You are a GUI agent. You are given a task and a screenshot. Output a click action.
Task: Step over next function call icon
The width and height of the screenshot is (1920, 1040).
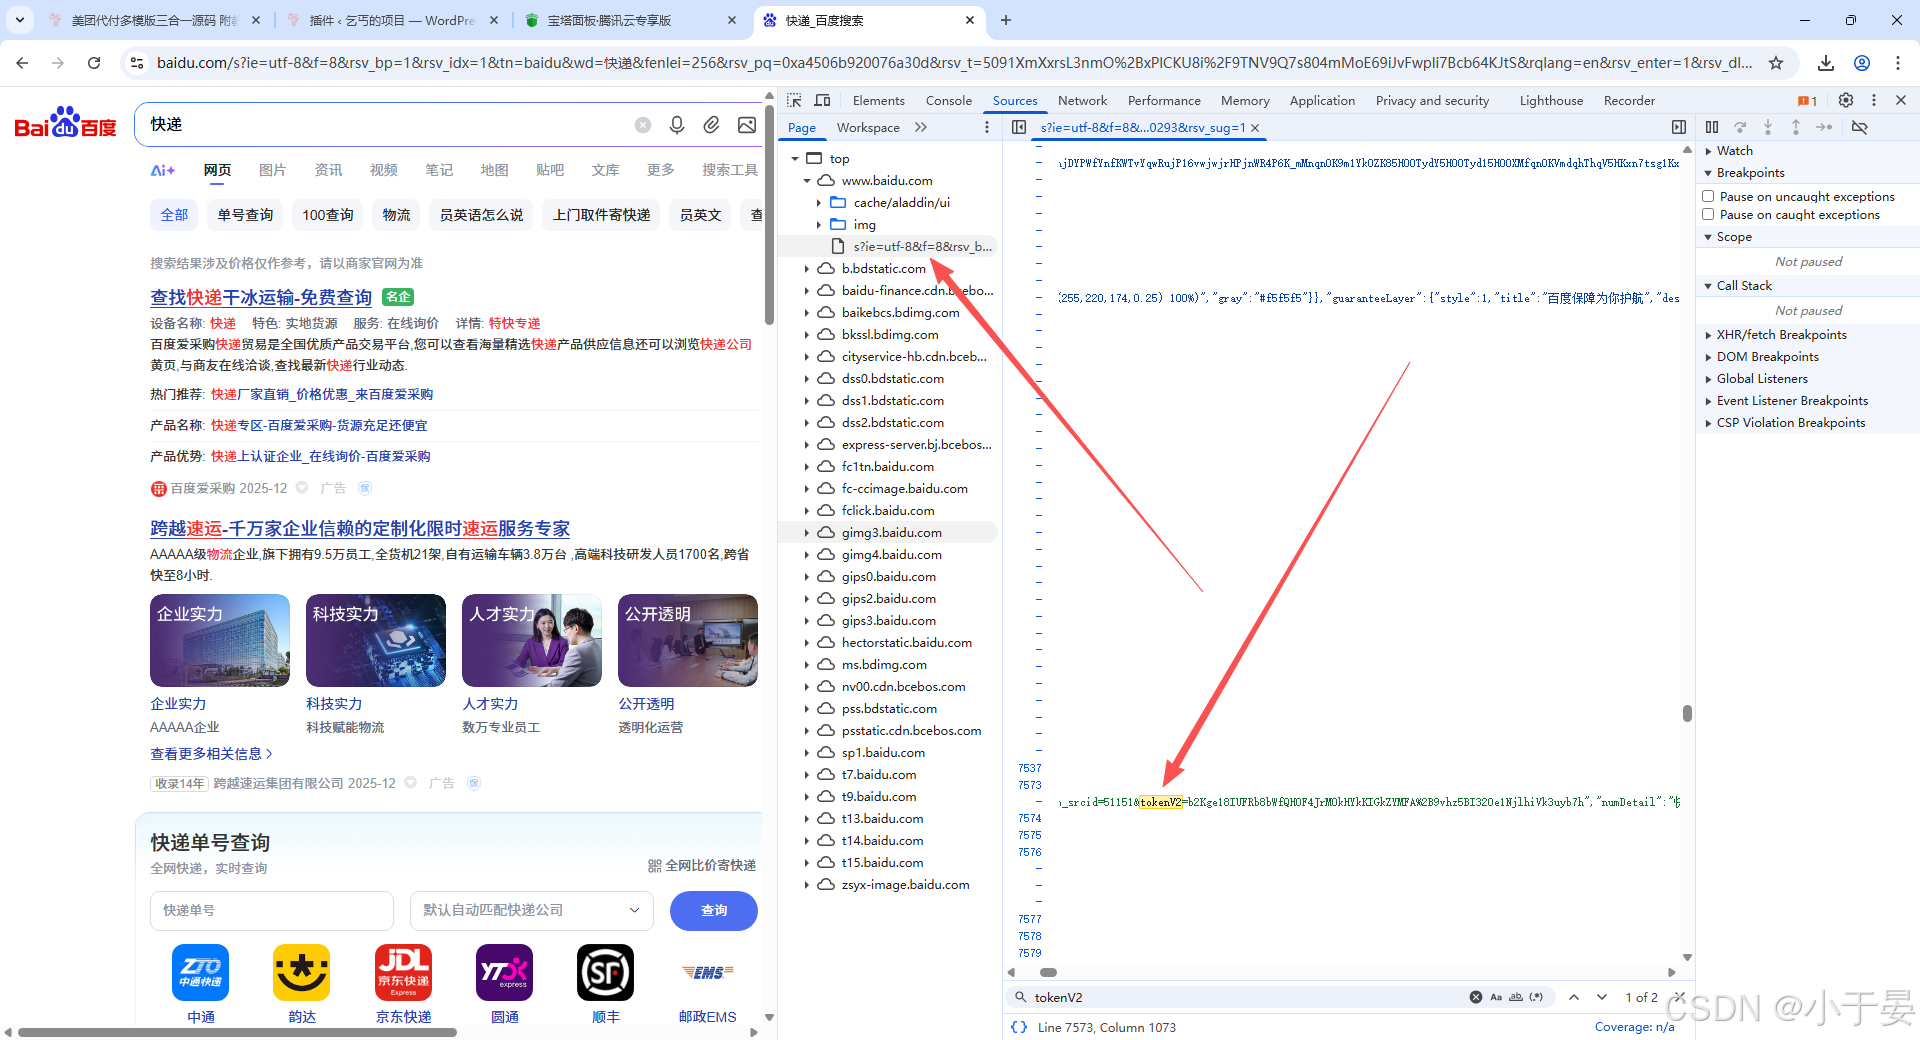click(1740, 127)
